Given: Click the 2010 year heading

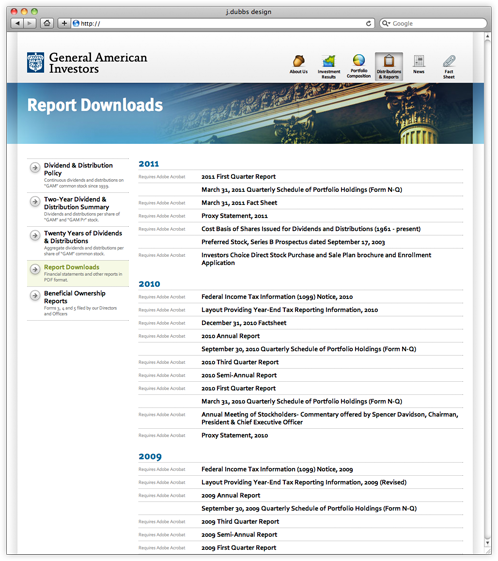Looking at the screenshot, I should pyautogui.click(x=149, y=284).
